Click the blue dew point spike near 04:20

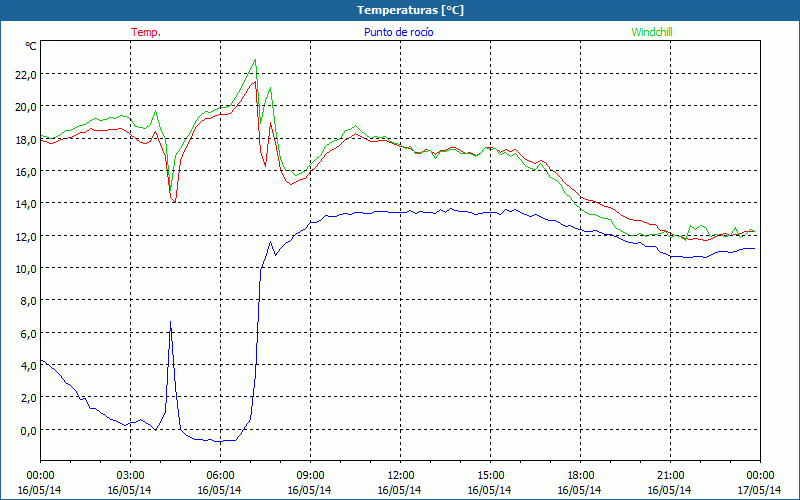(170, 322)
